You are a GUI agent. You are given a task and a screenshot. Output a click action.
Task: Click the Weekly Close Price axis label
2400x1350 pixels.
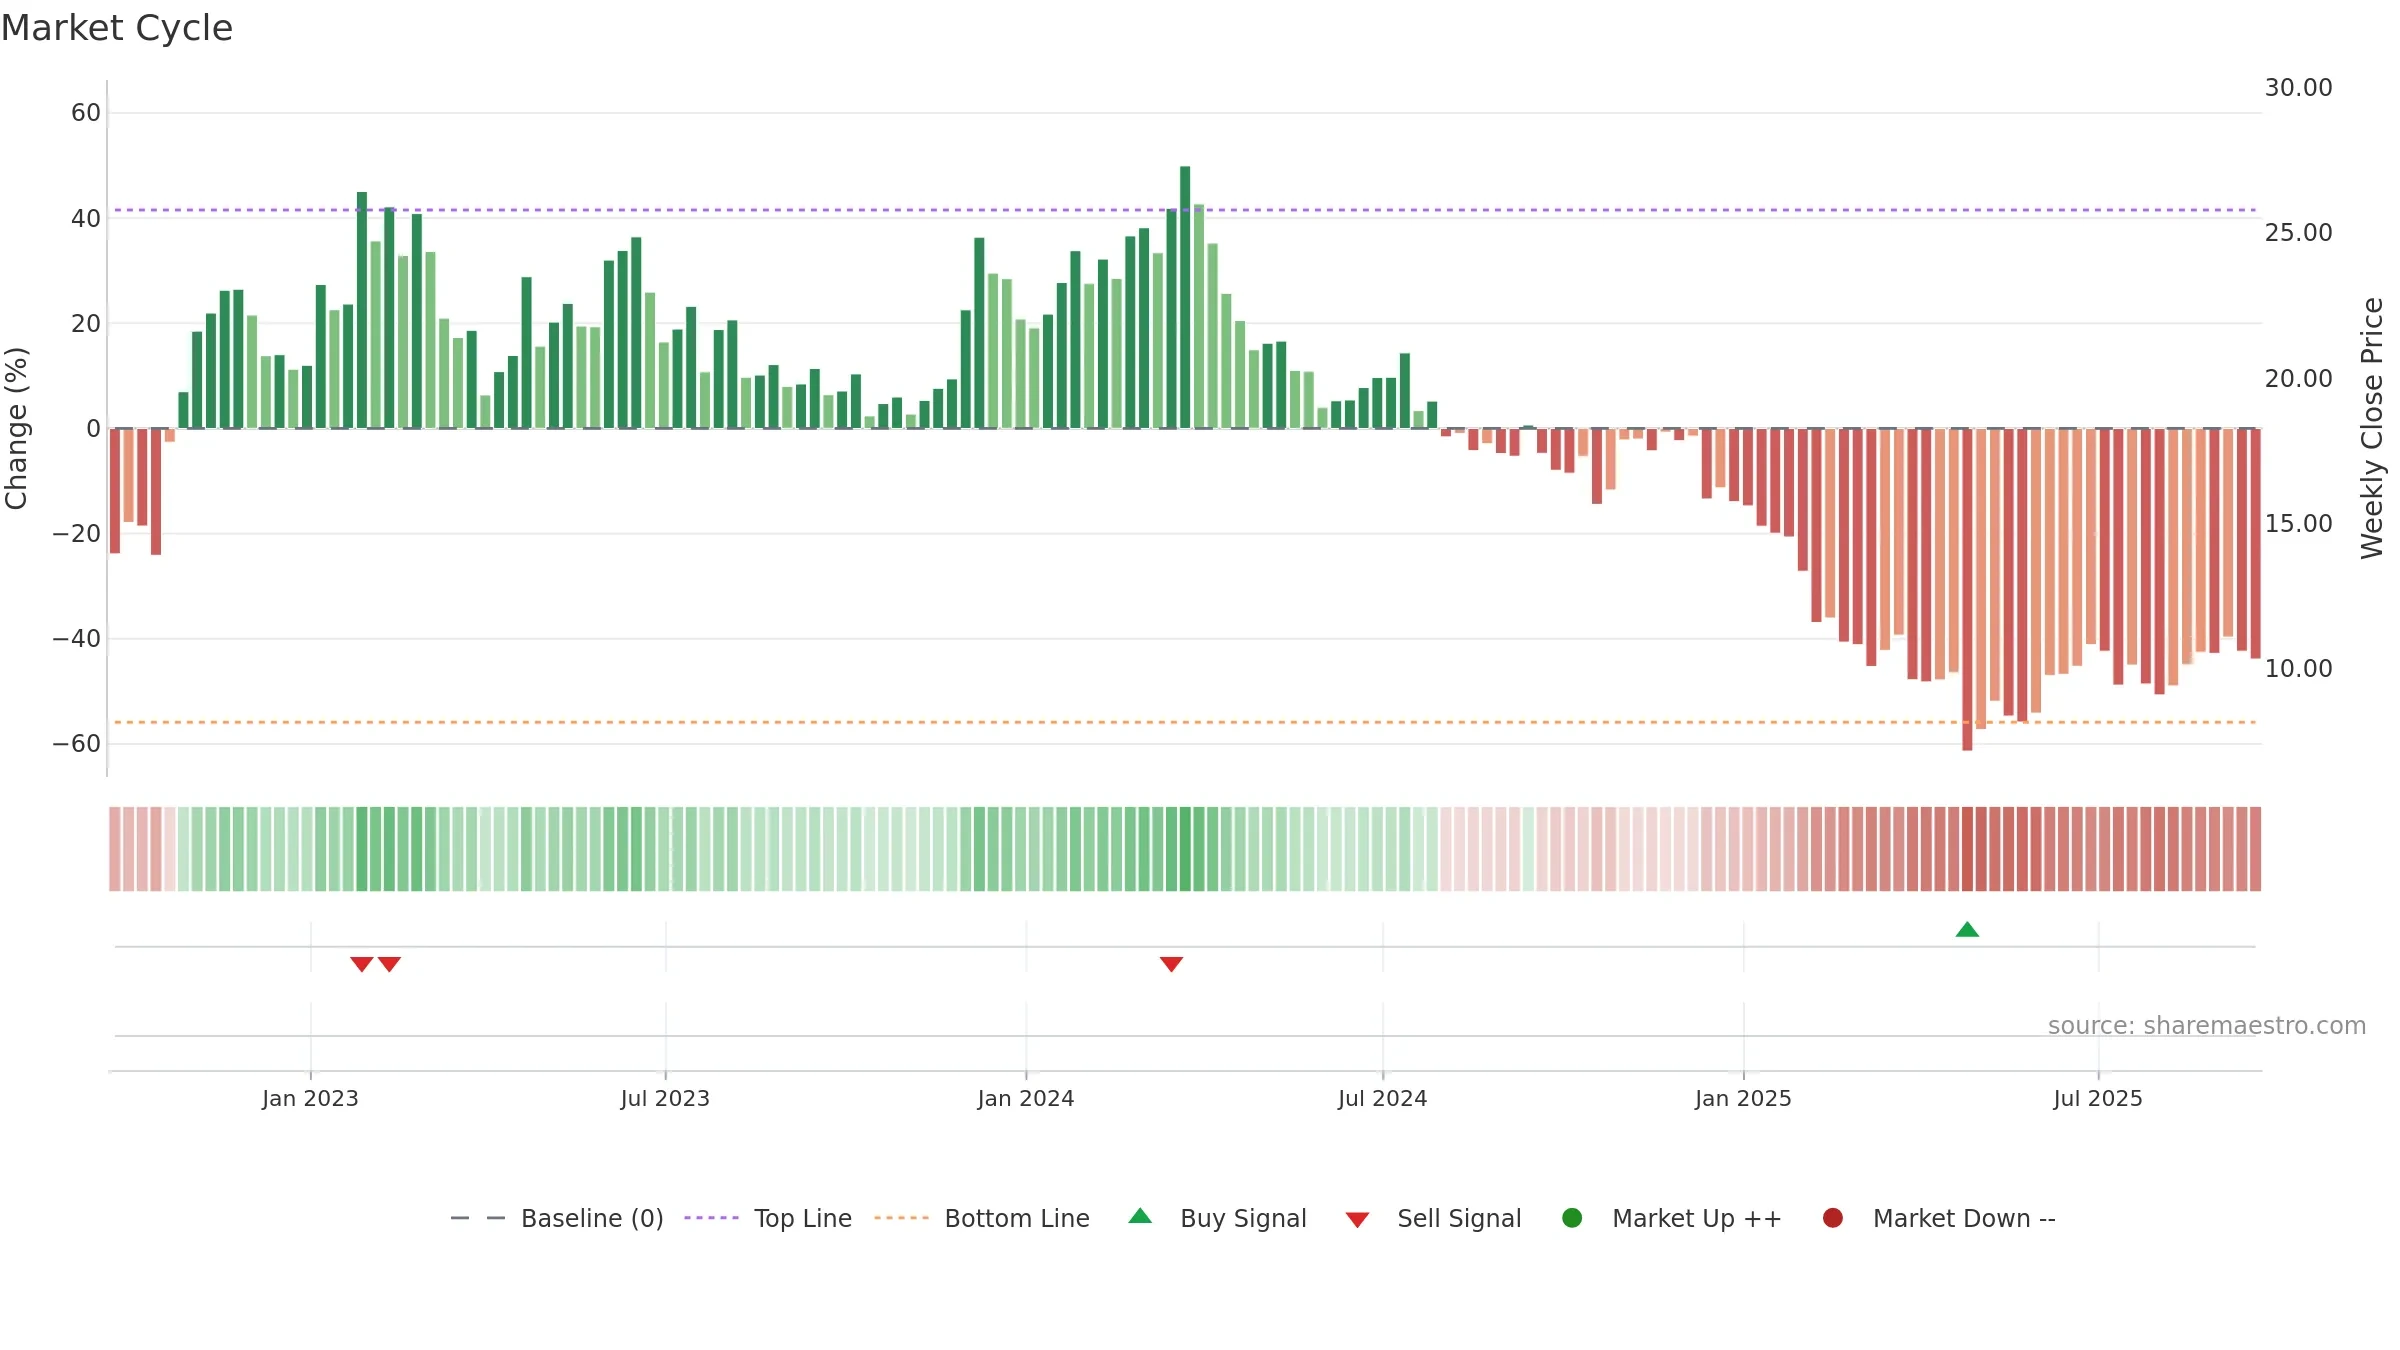[x=2372, y=428]
